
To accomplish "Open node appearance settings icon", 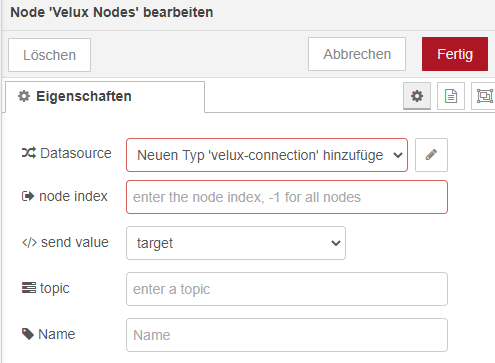I will [484, 96].
